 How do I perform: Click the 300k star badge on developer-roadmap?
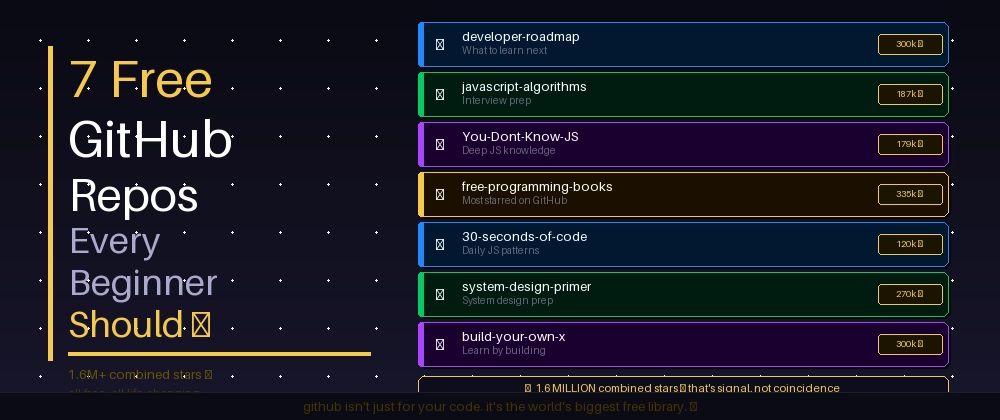[x=910, y=45]
